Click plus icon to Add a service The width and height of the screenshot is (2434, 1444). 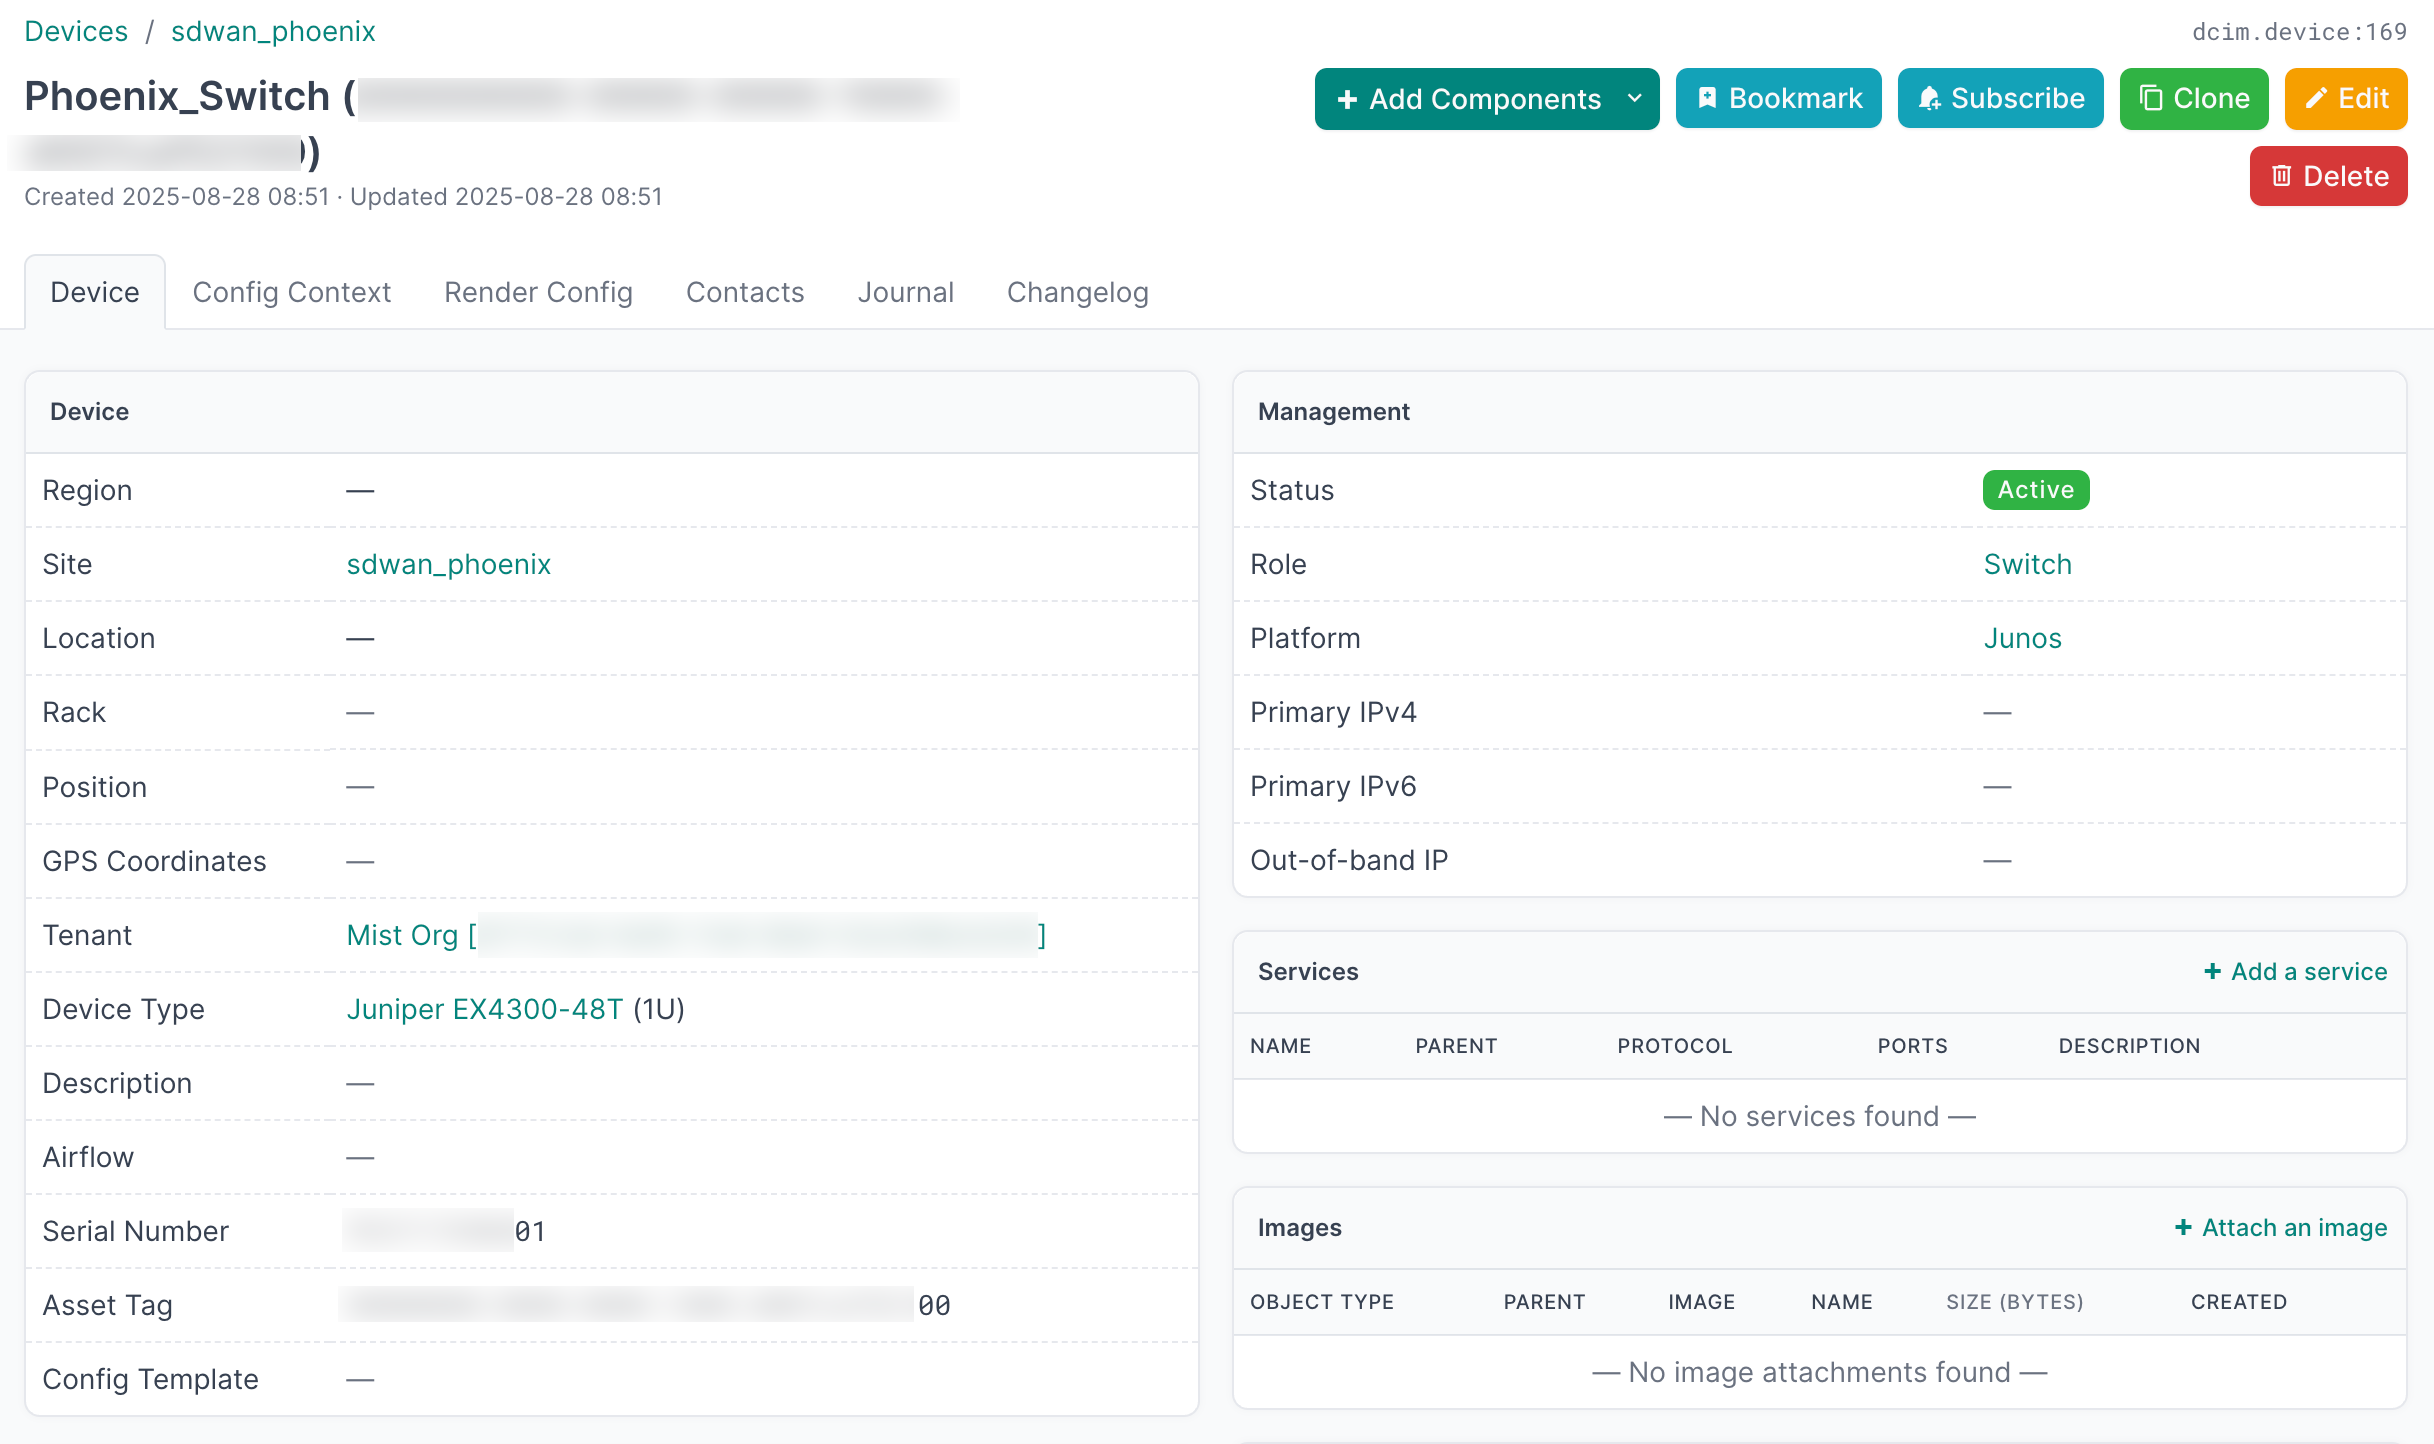coord(2213,971)
